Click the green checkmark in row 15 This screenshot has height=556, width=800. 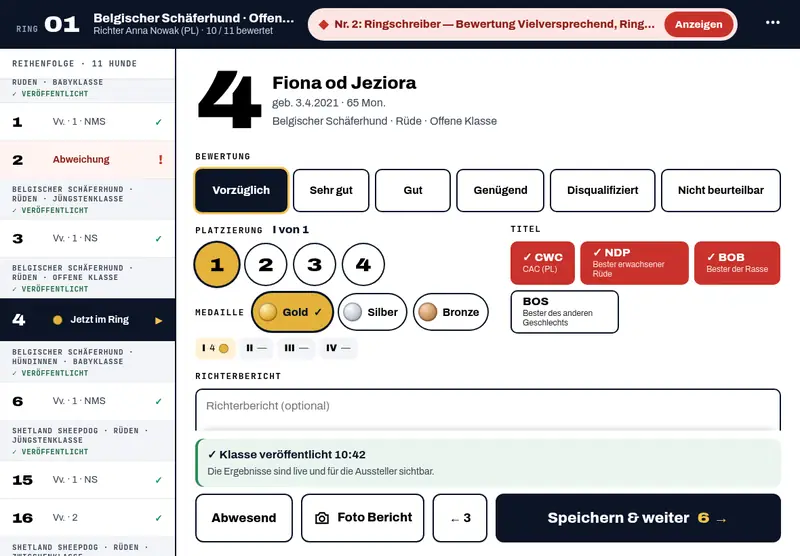tap(159, 480)
